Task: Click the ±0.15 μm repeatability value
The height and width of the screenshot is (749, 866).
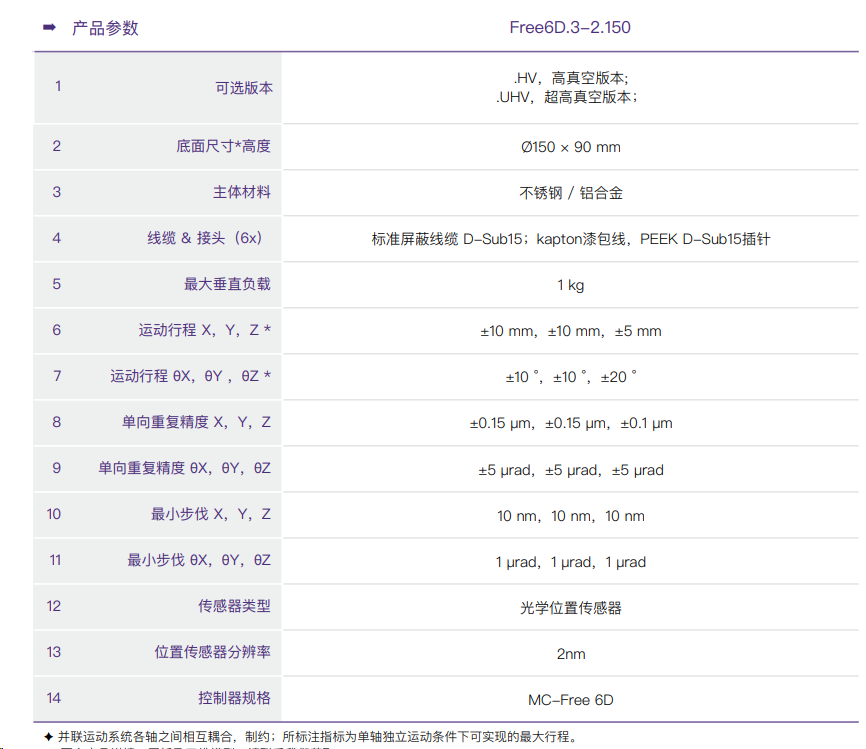Action: coord(570,423)
